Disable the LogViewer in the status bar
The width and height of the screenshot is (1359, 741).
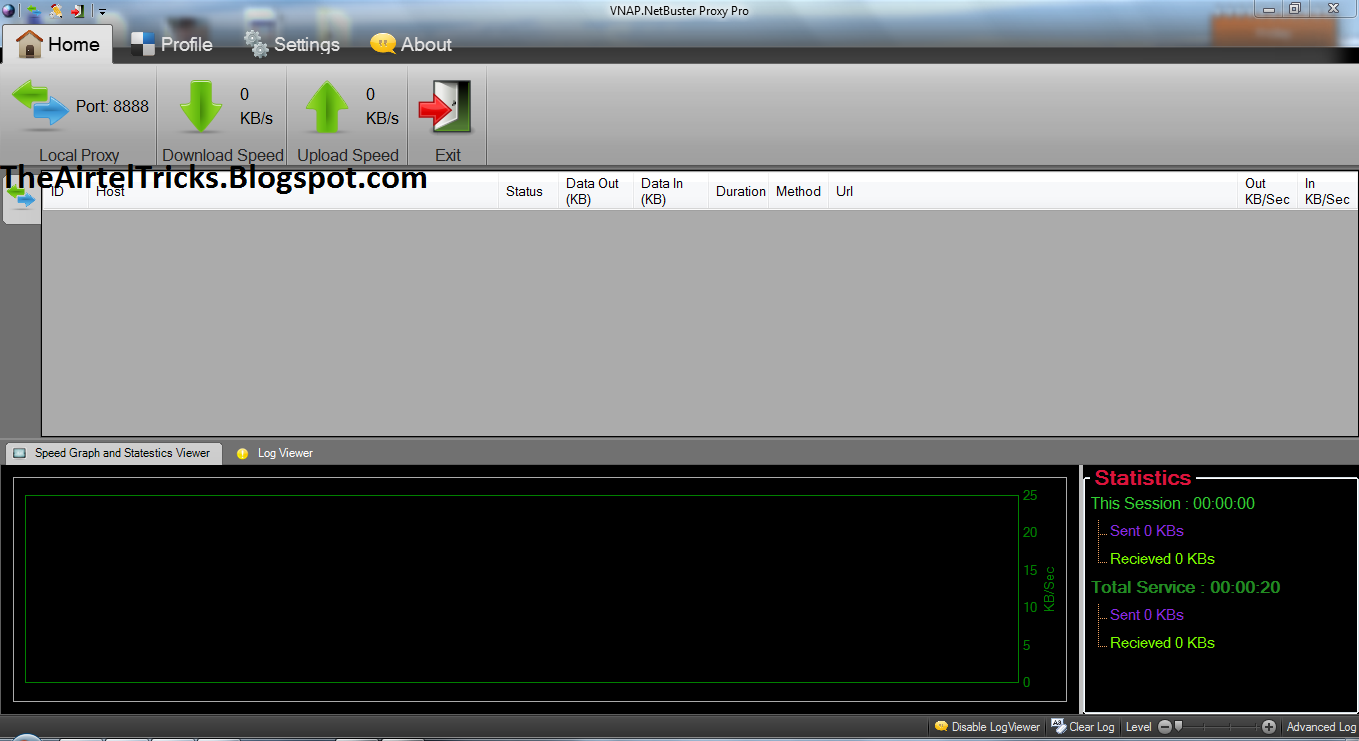pyautogui.click(x=987, y=727)
